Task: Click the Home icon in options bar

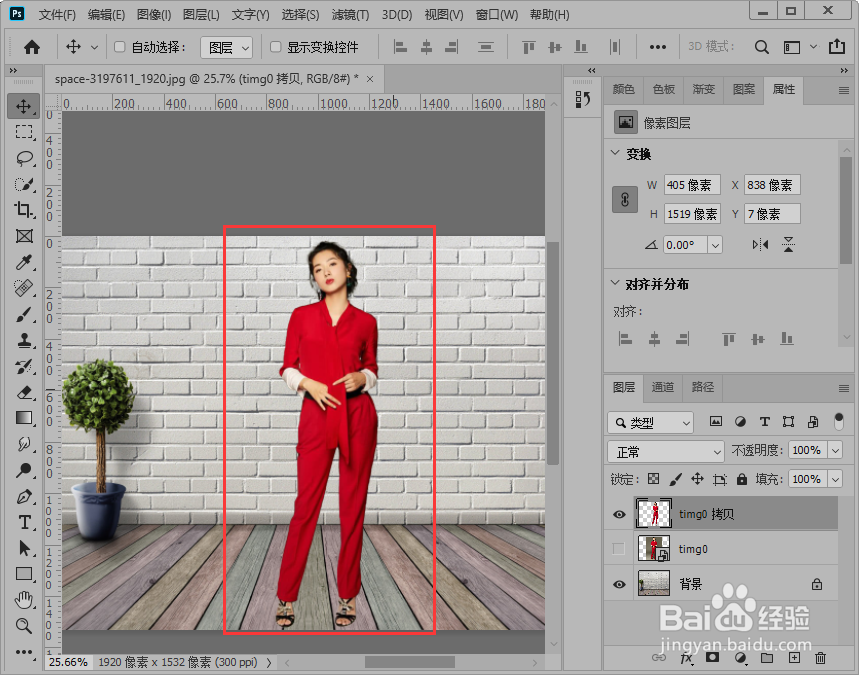Action: point(32,47)
